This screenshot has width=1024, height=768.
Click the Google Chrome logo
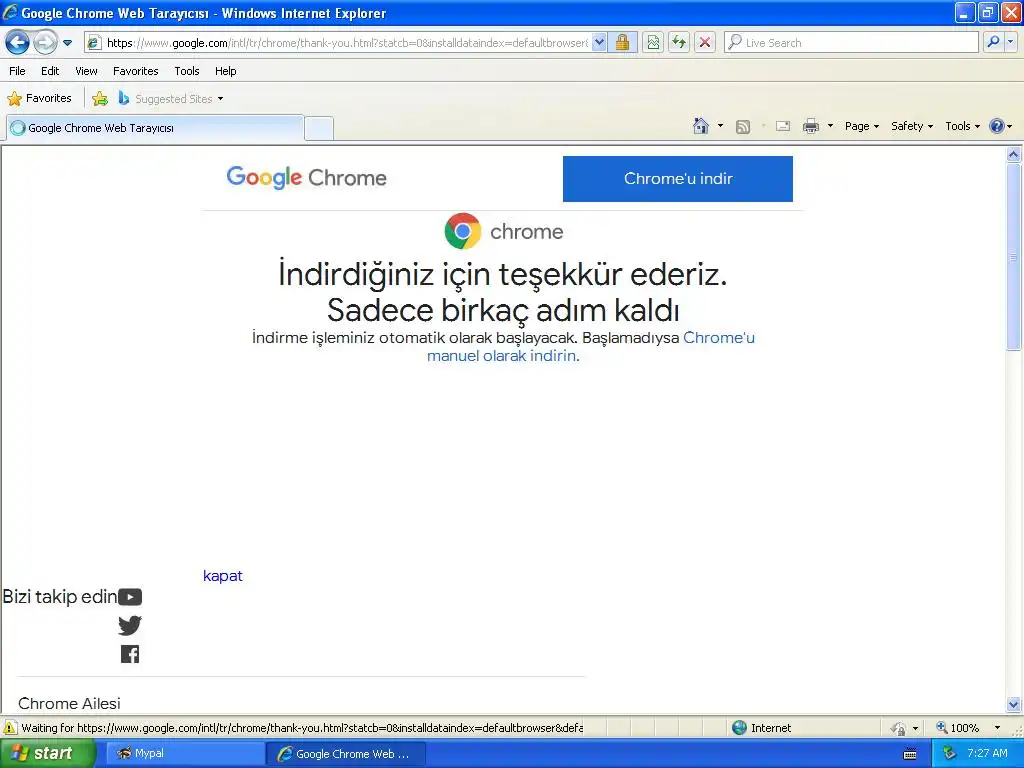tap(306, 178)
